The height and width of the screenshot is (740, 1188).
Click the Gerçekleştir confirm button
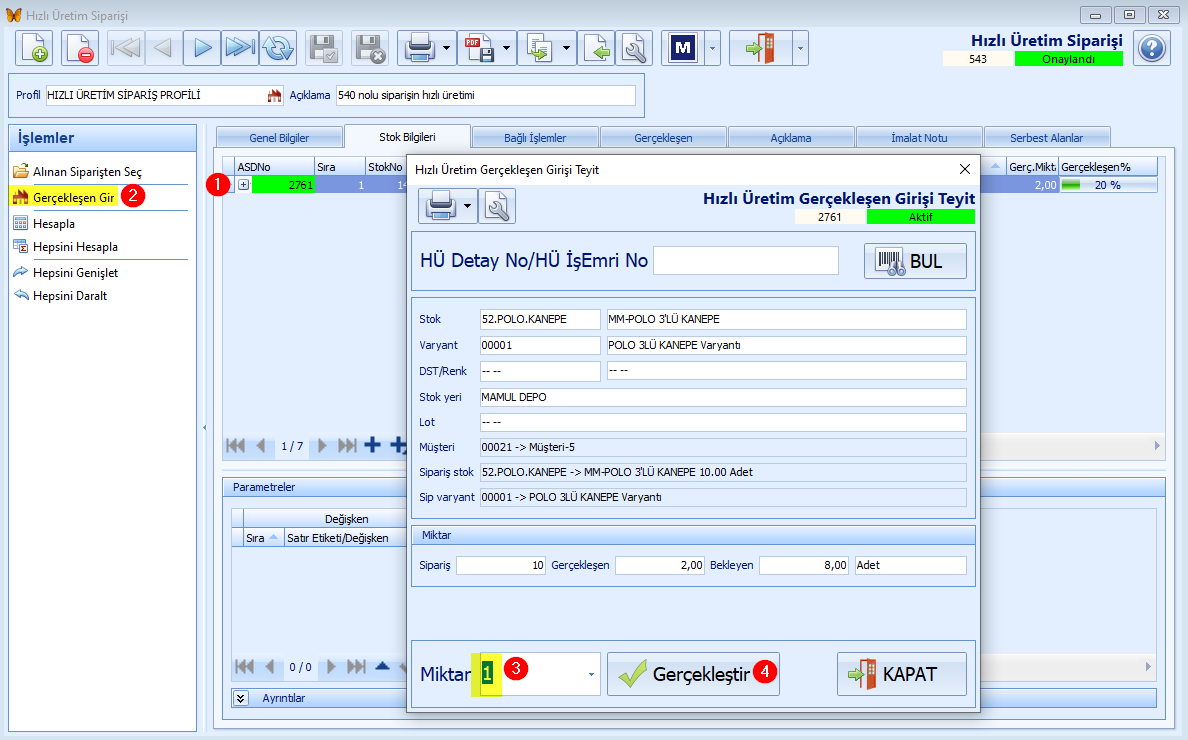tap(693, 674)
